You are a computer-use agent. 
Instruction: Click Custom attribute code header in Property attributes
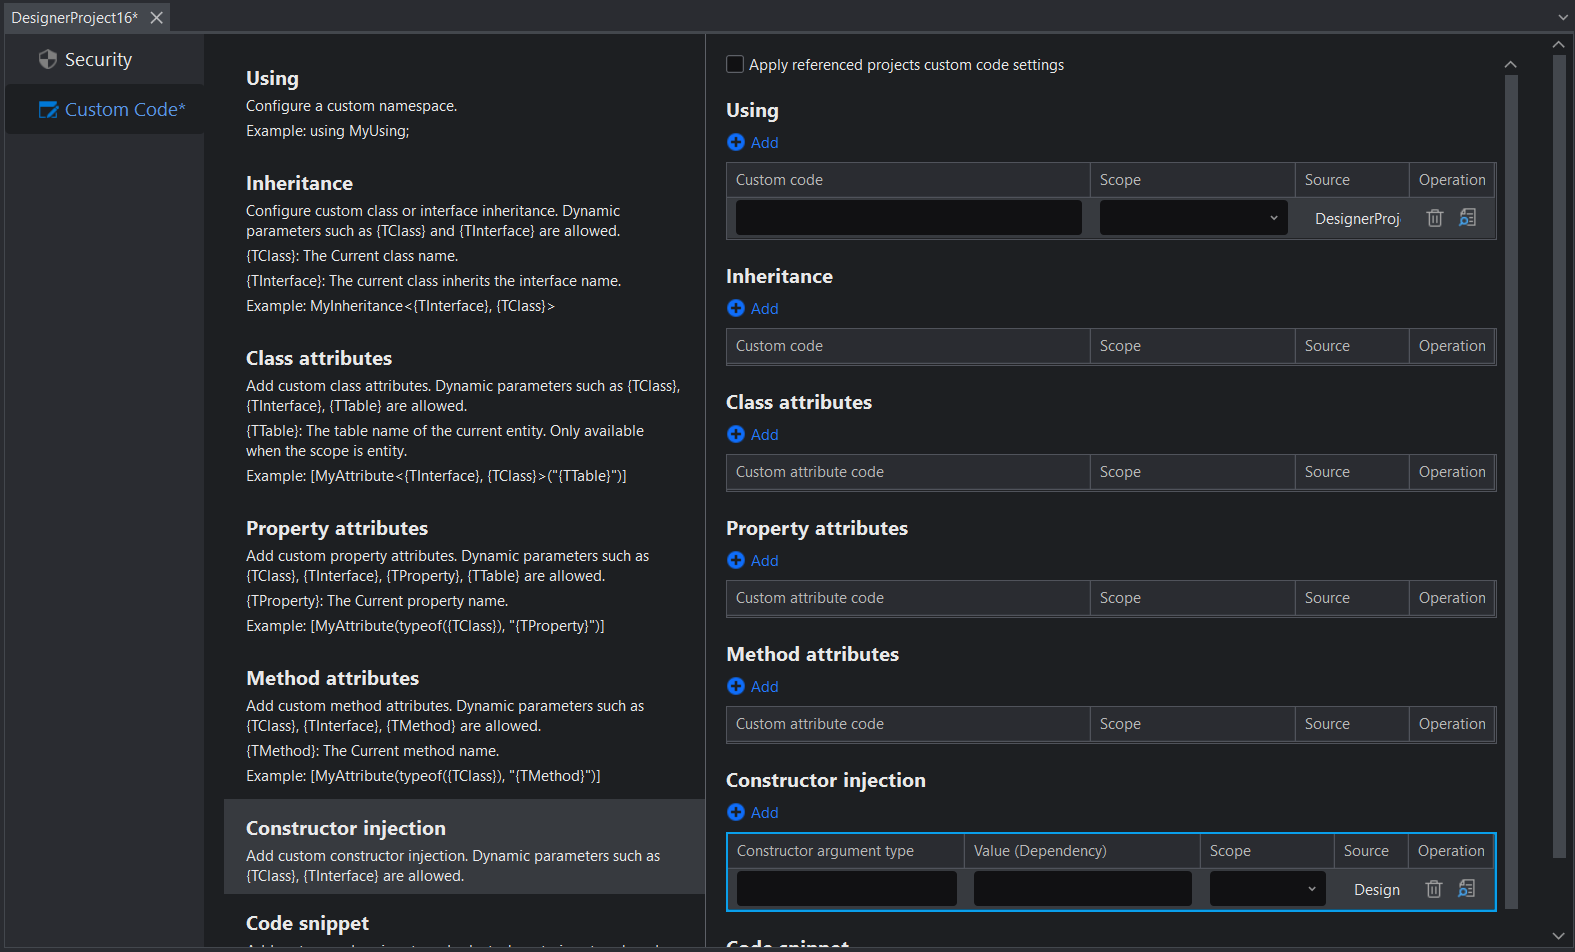(908, 598)
